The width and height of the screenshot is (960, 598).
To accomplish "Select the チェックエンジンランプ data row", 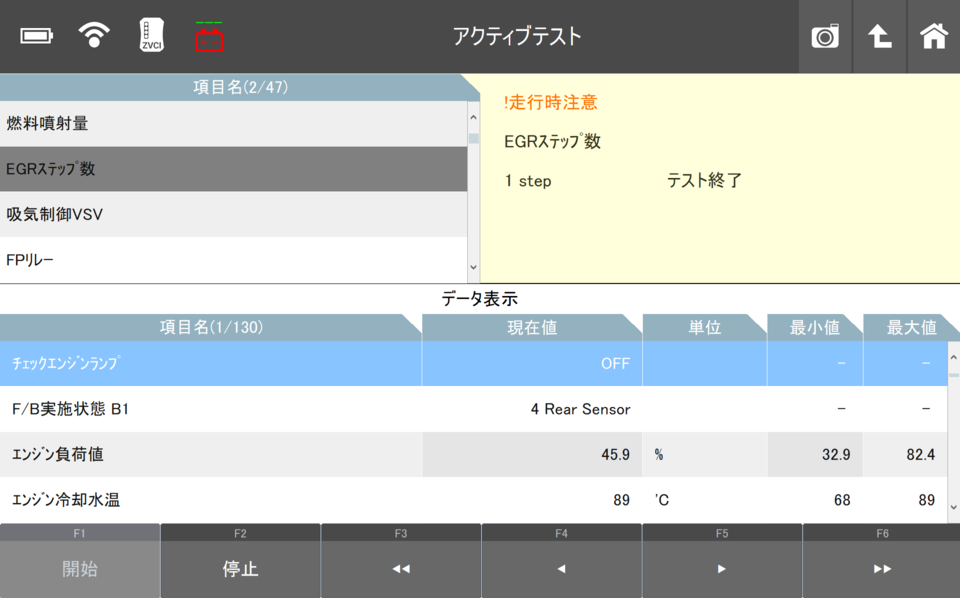I will (473, 364).
